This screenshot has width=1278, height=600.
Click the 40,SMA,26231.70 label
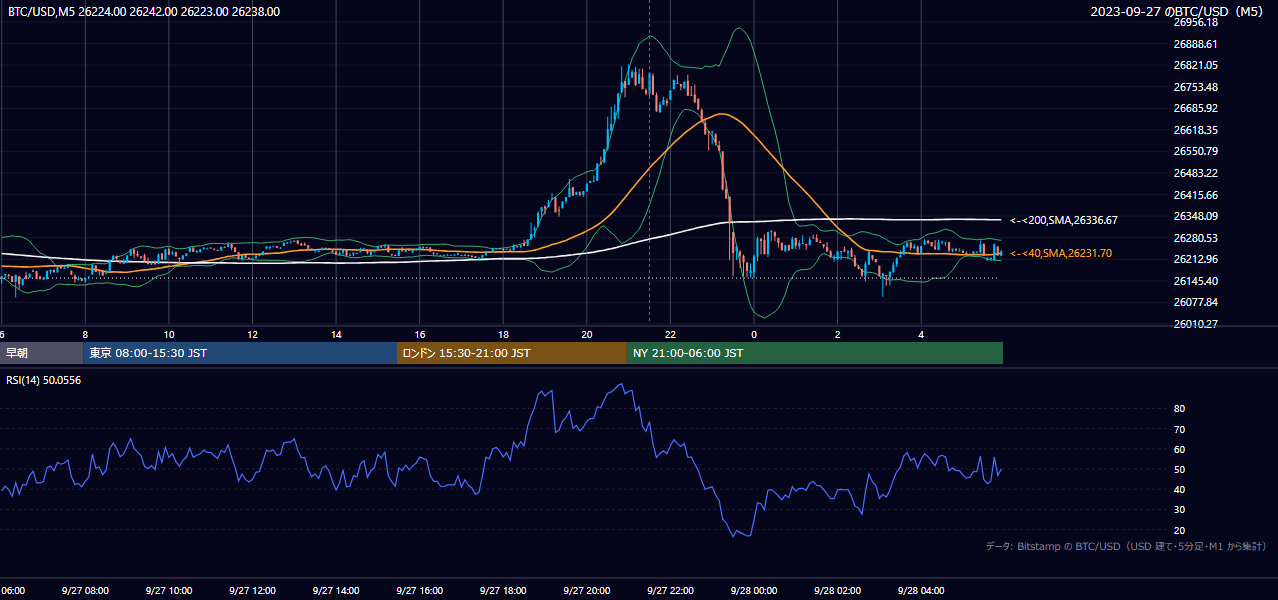(1060, 254)
